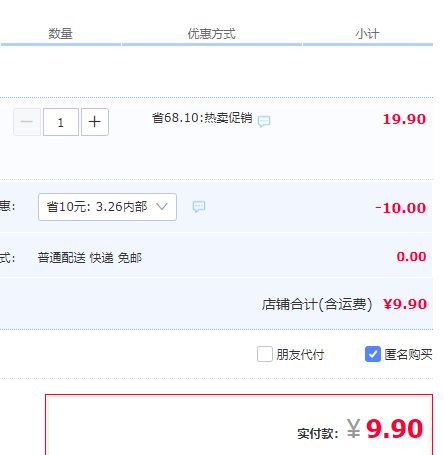Click the 匿名购买 label text
444x455 pixels.
pyautogui.click(x=408, y=355)
